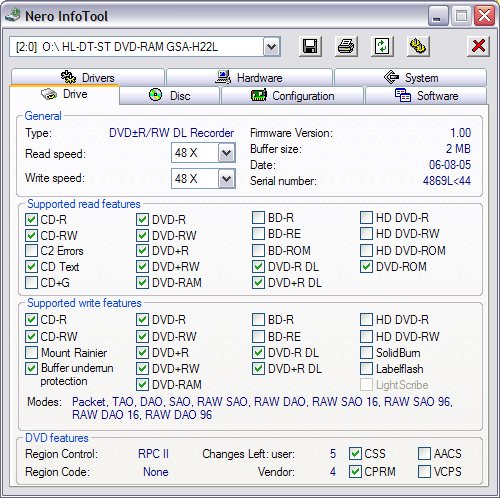
Task: Toggle the Mount Rainier checkbox
Action: pos(31,352)
